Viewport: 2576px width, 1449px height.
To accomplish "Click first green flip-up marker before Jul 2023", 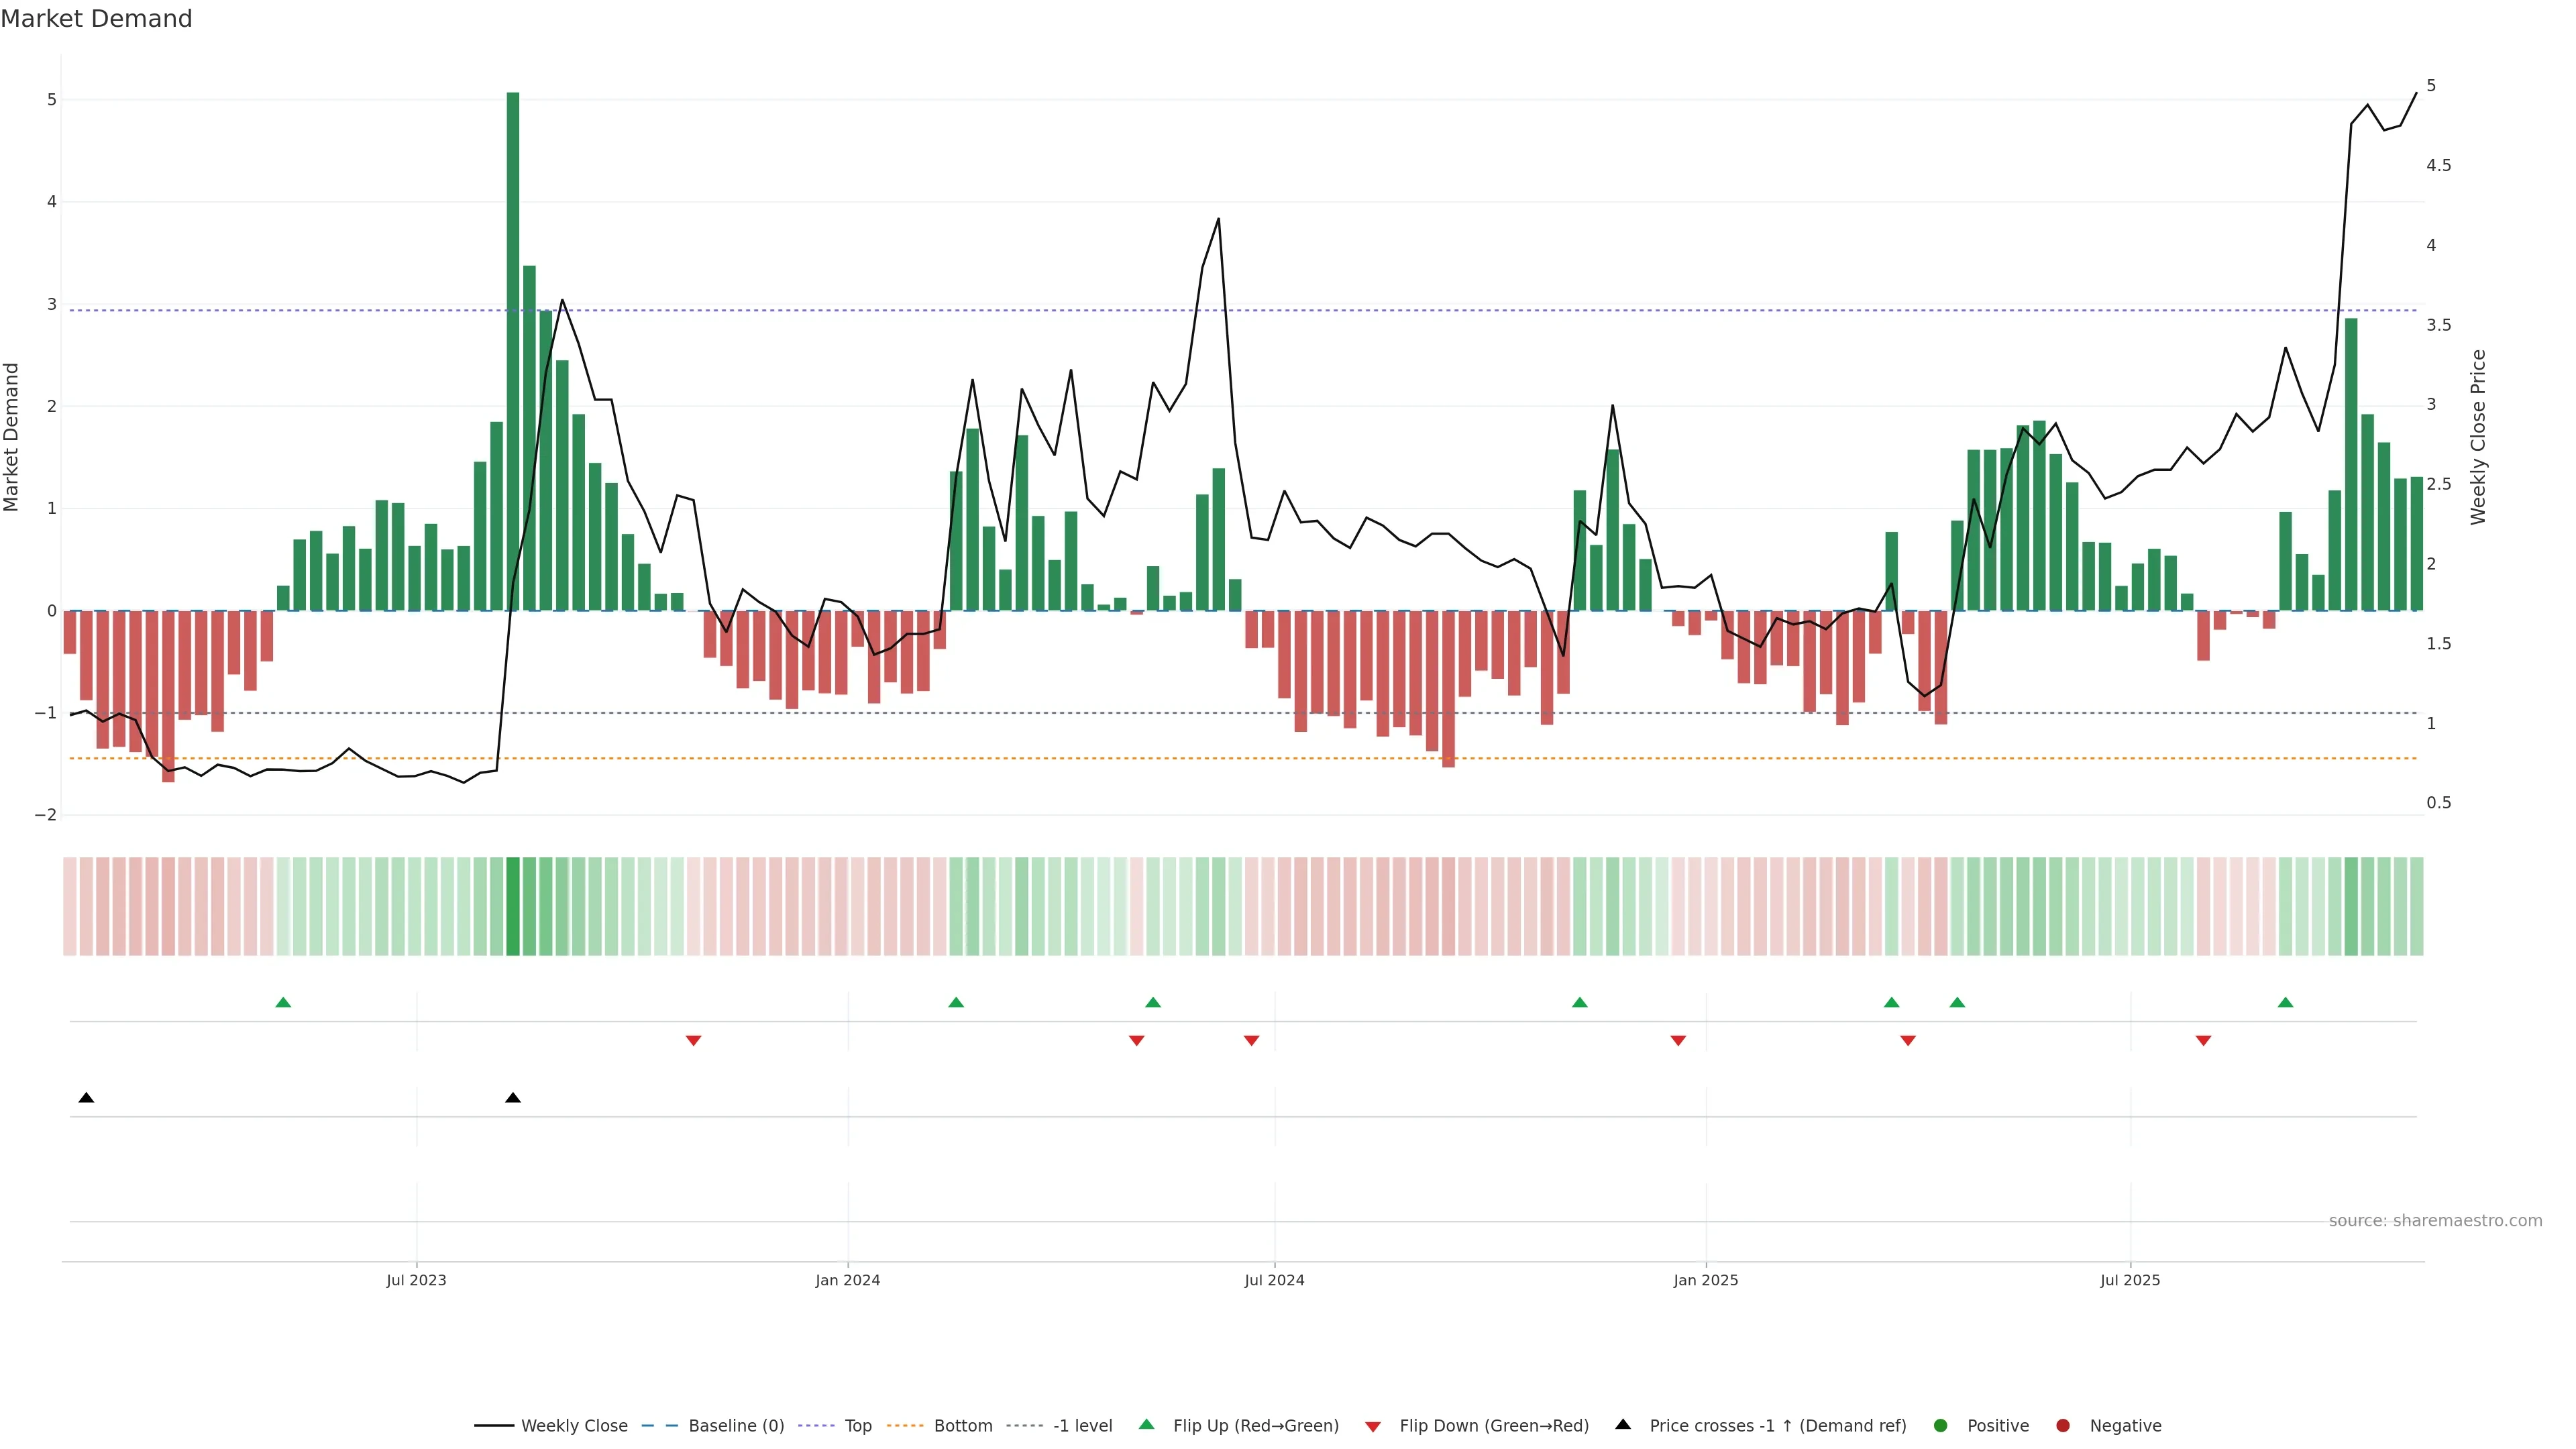I will [x=283, y=1002].
